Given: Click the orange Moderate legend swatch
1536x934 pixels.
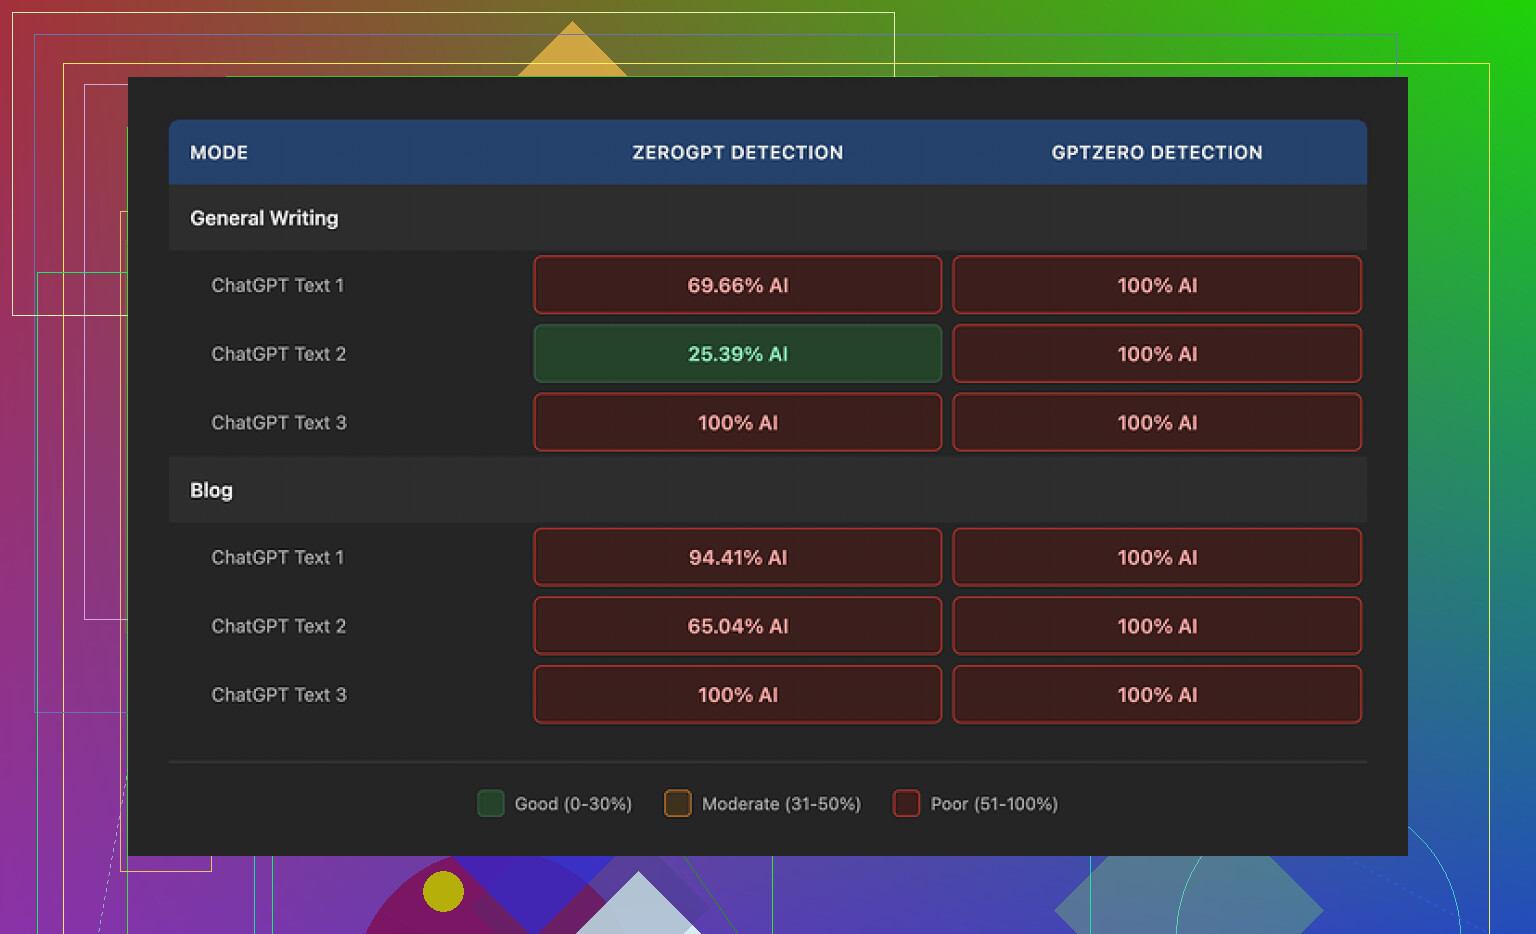Looking at the screenshot, I should click(677, 803).
